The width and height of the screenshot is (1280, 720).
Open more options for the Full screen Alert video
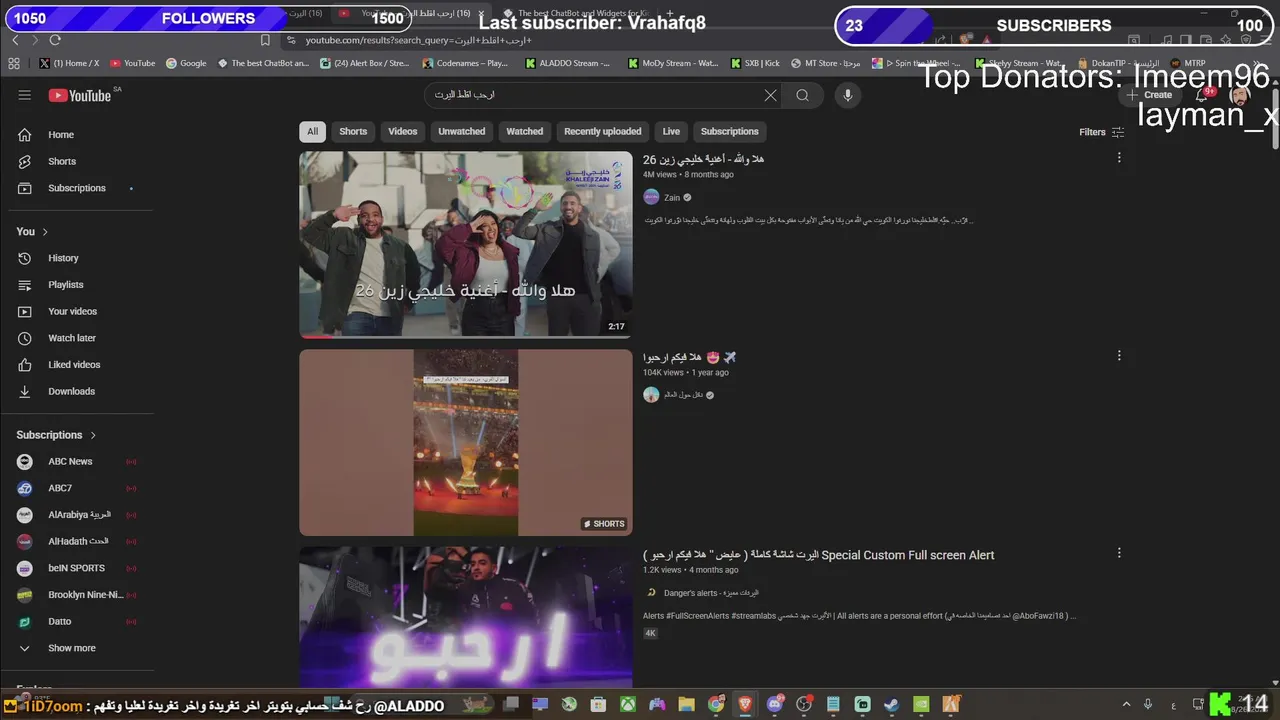1119,553
